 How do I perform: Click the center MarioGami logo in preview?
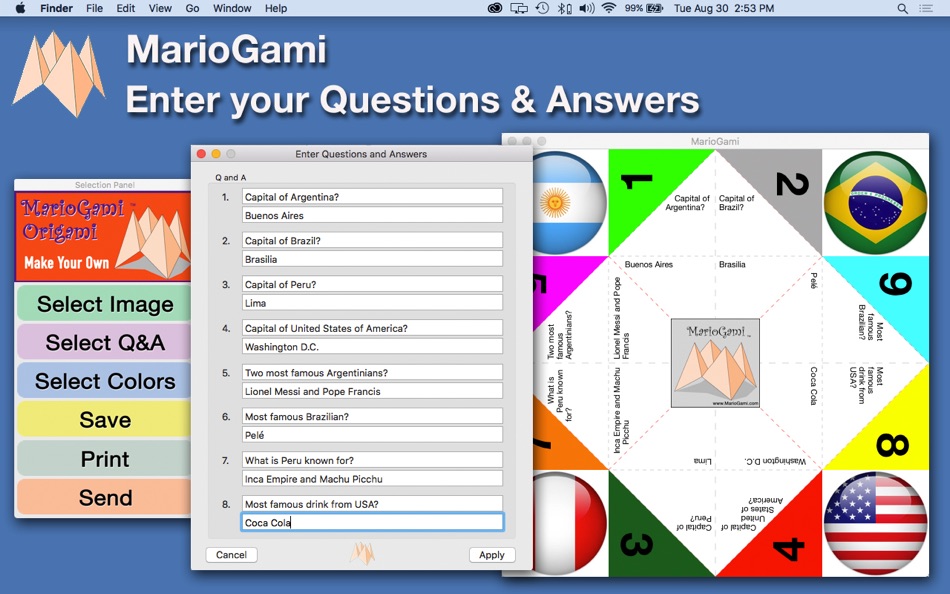coord(715,363)
